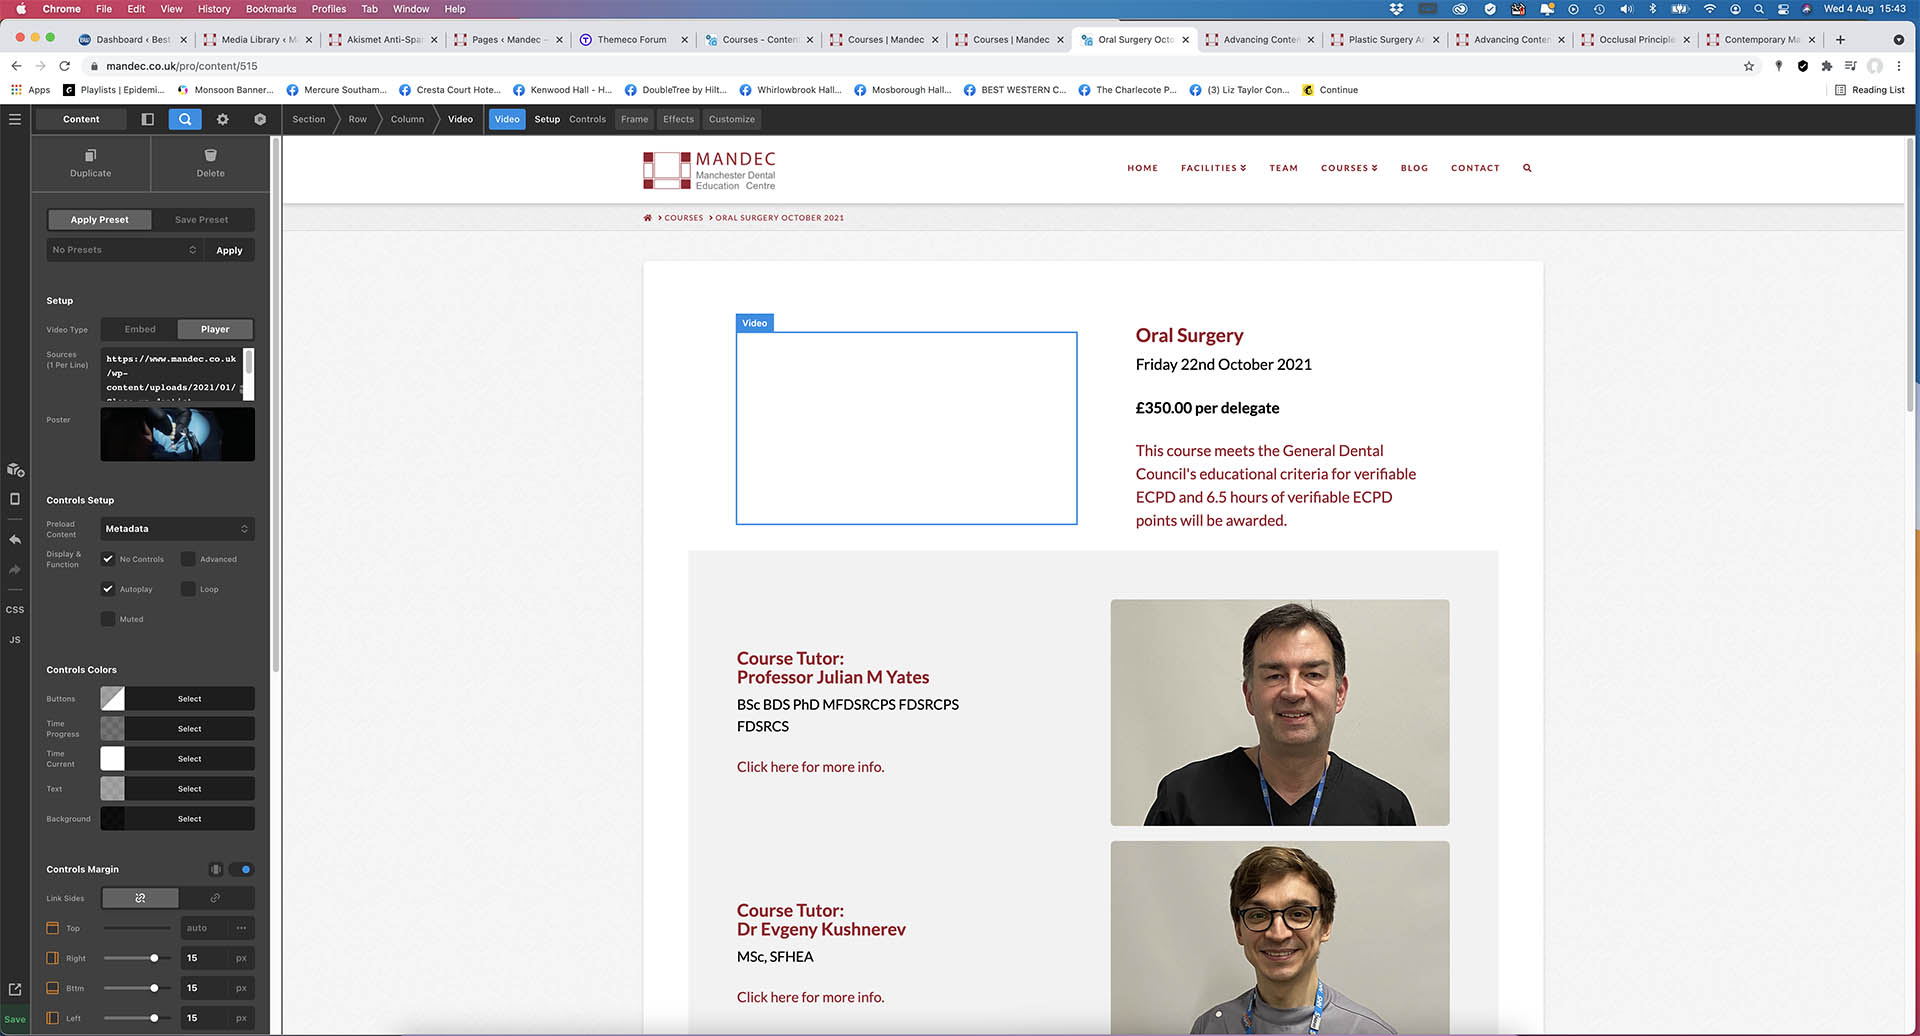
Task: Open the layout panel icon beside Content
Action: click(x=148, y=119)
